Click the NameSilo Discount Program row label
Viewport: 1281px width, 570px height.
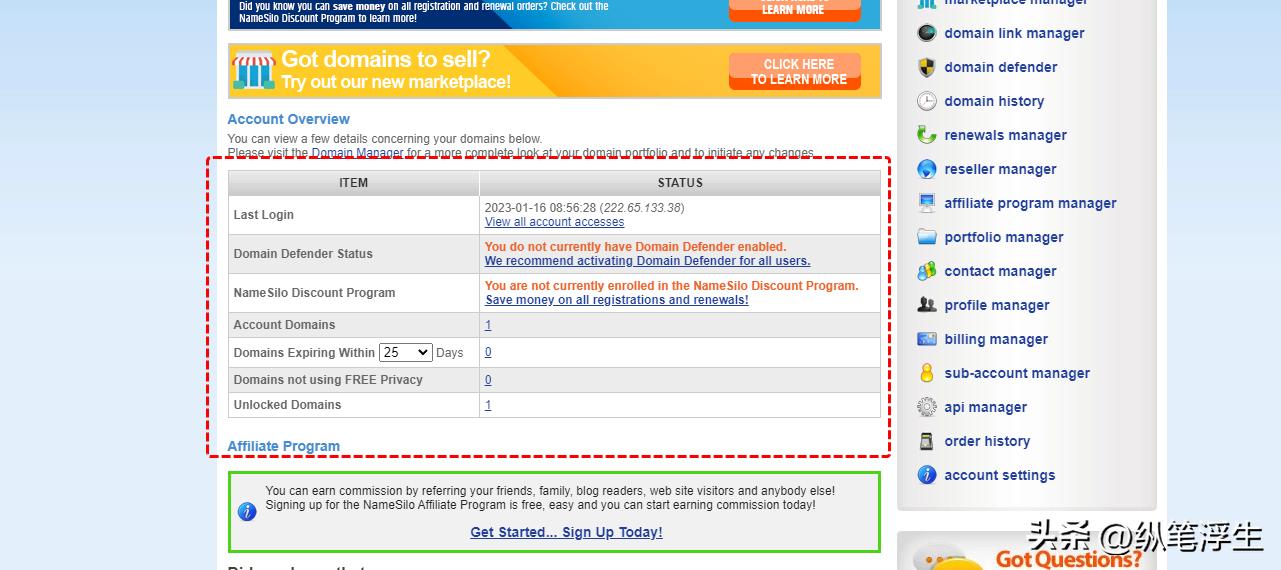coord(314,293)
